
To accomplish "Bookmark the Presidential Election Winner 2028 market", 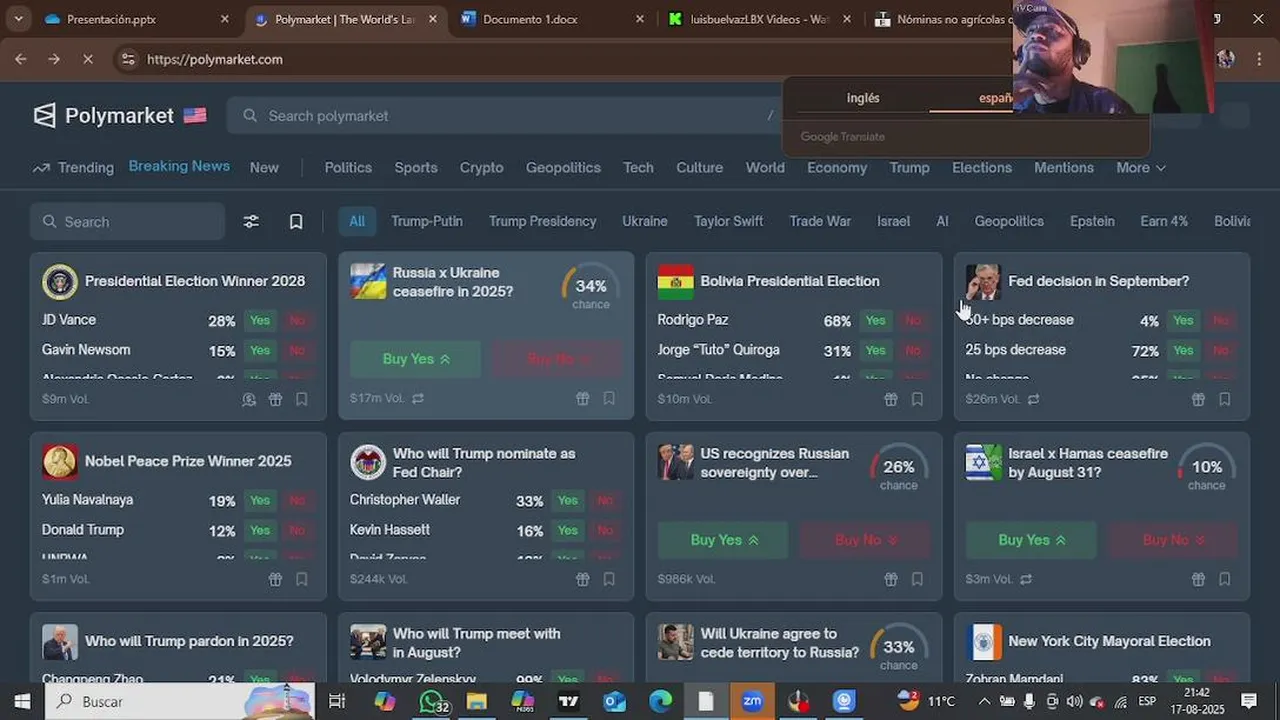I will (x=302, y=399).
